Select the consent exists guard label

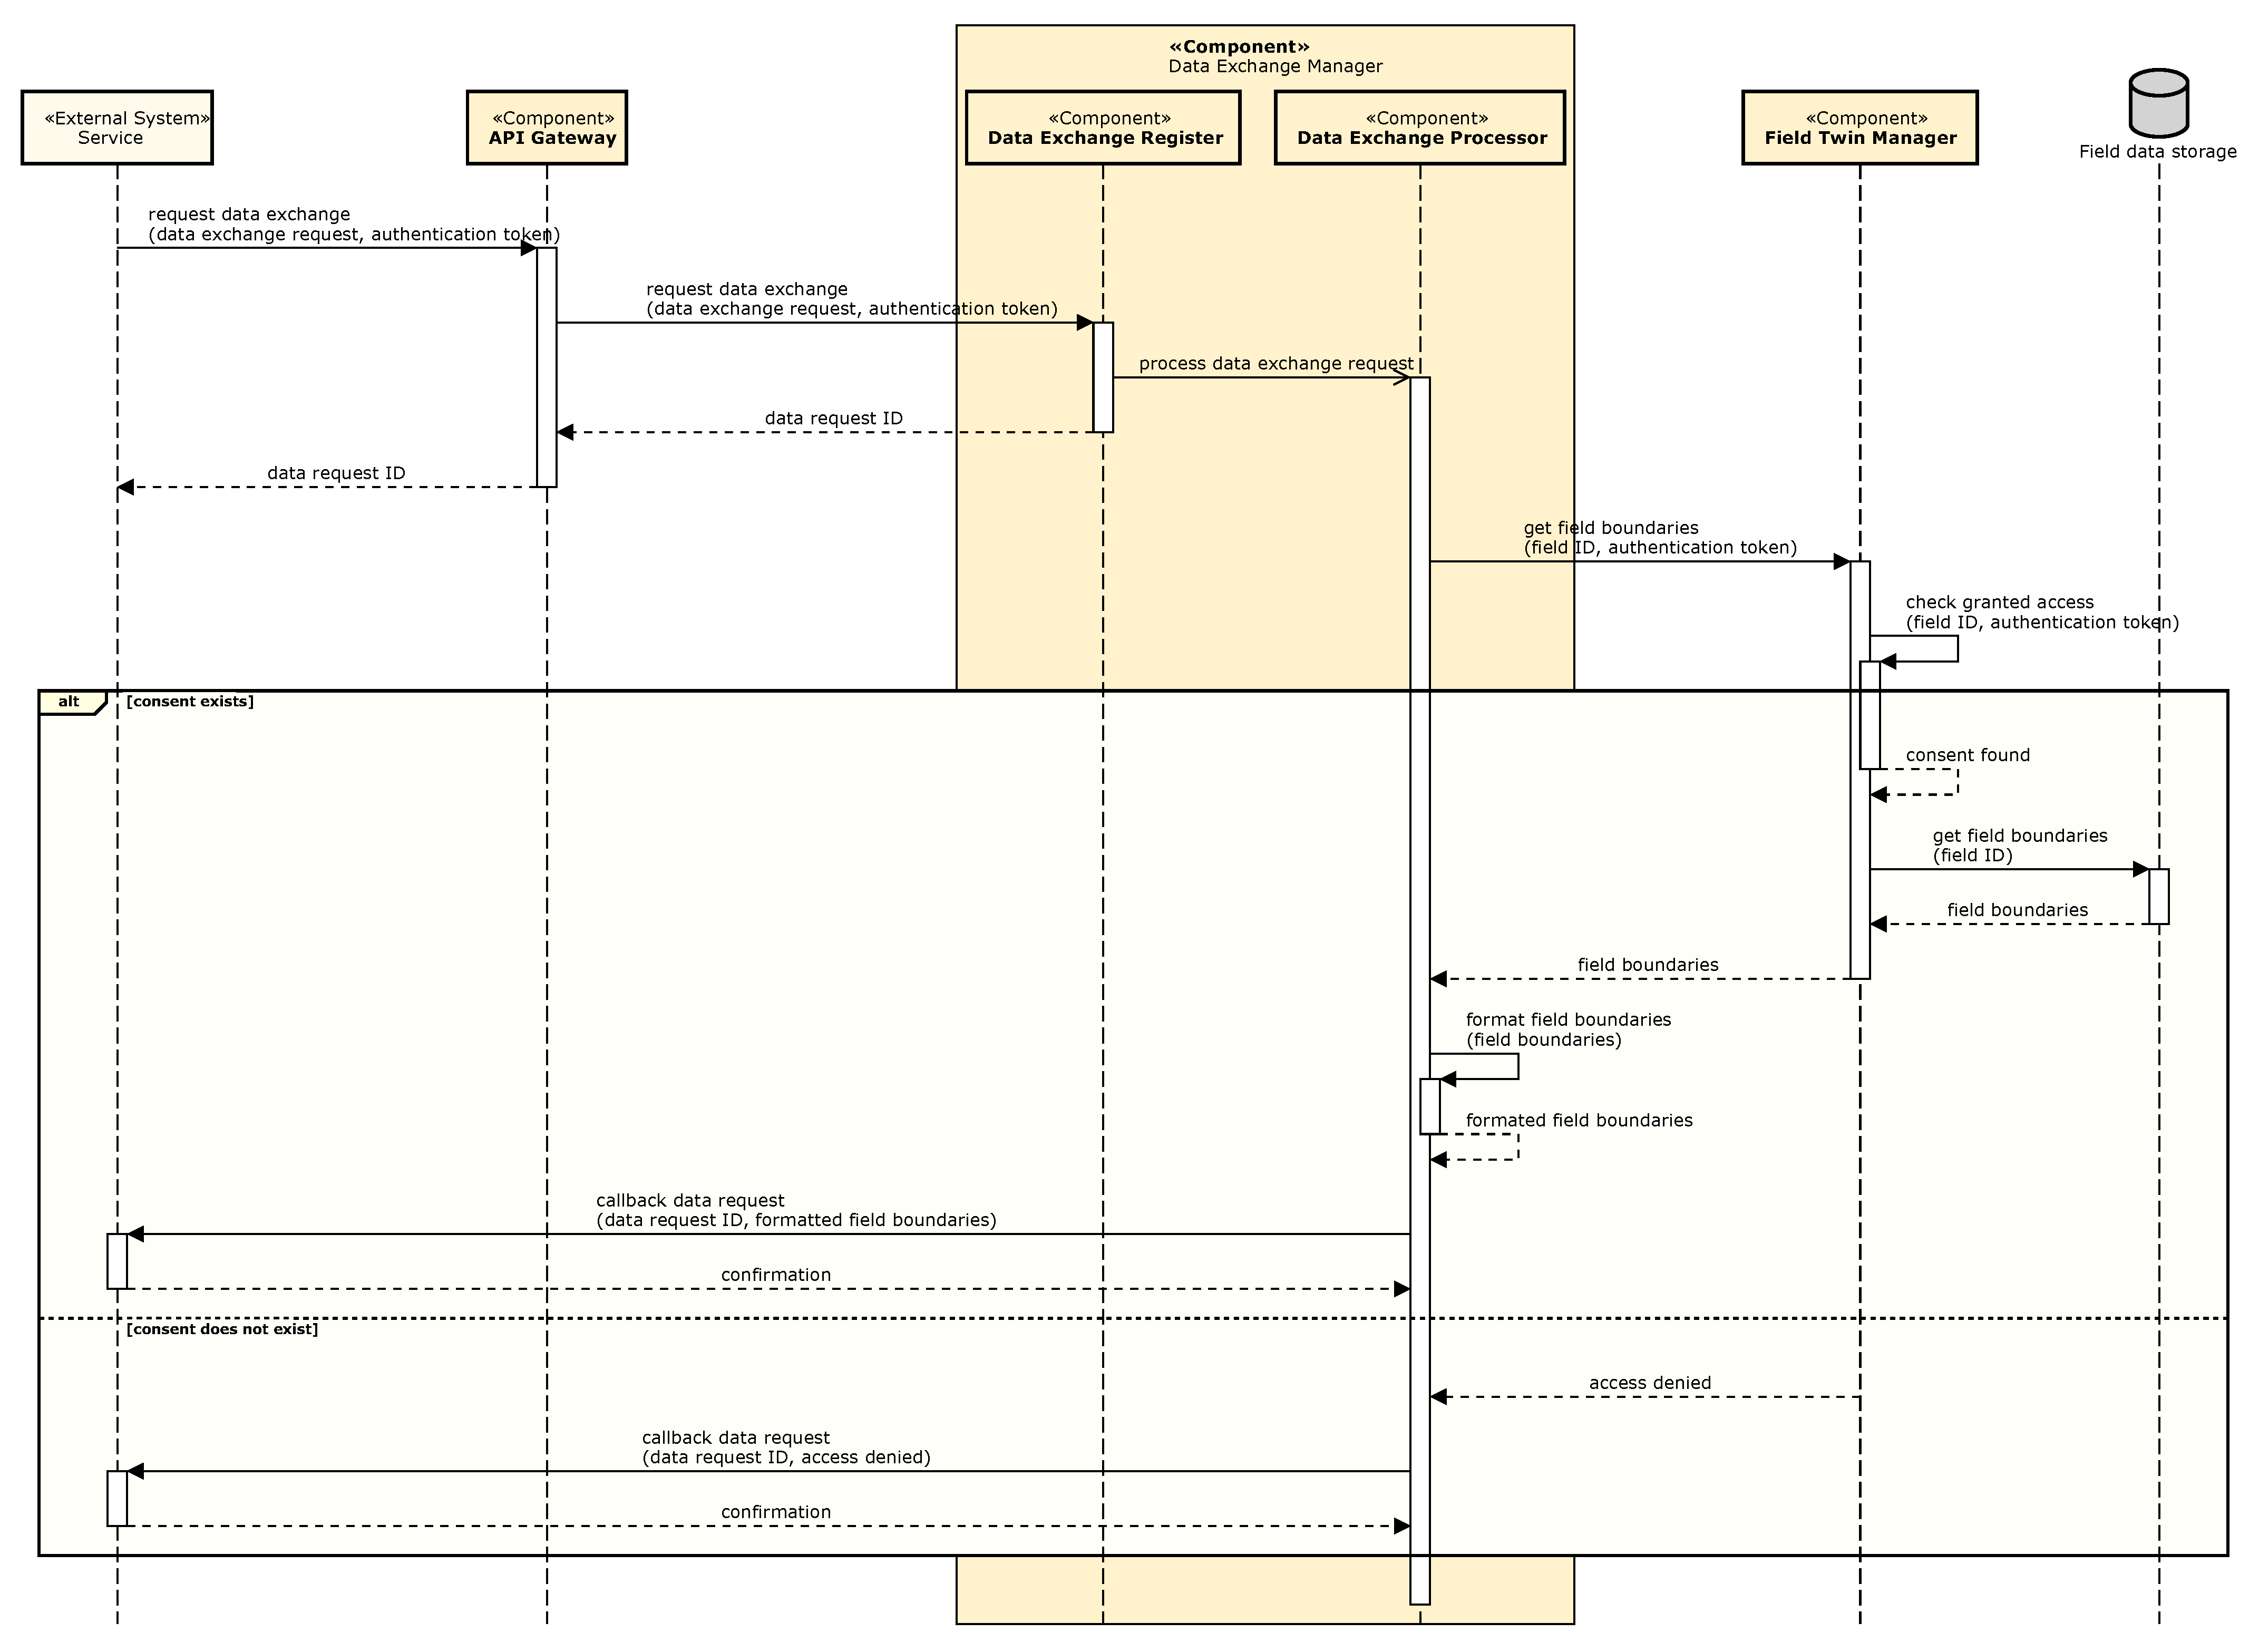tap(190, 702)
